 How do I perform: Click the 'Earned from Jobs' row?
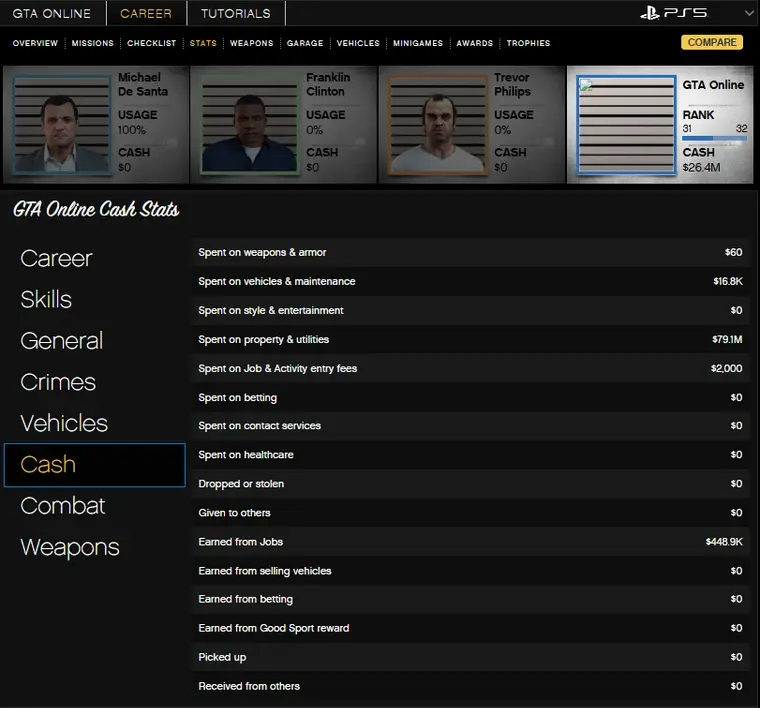coord(471,542)
